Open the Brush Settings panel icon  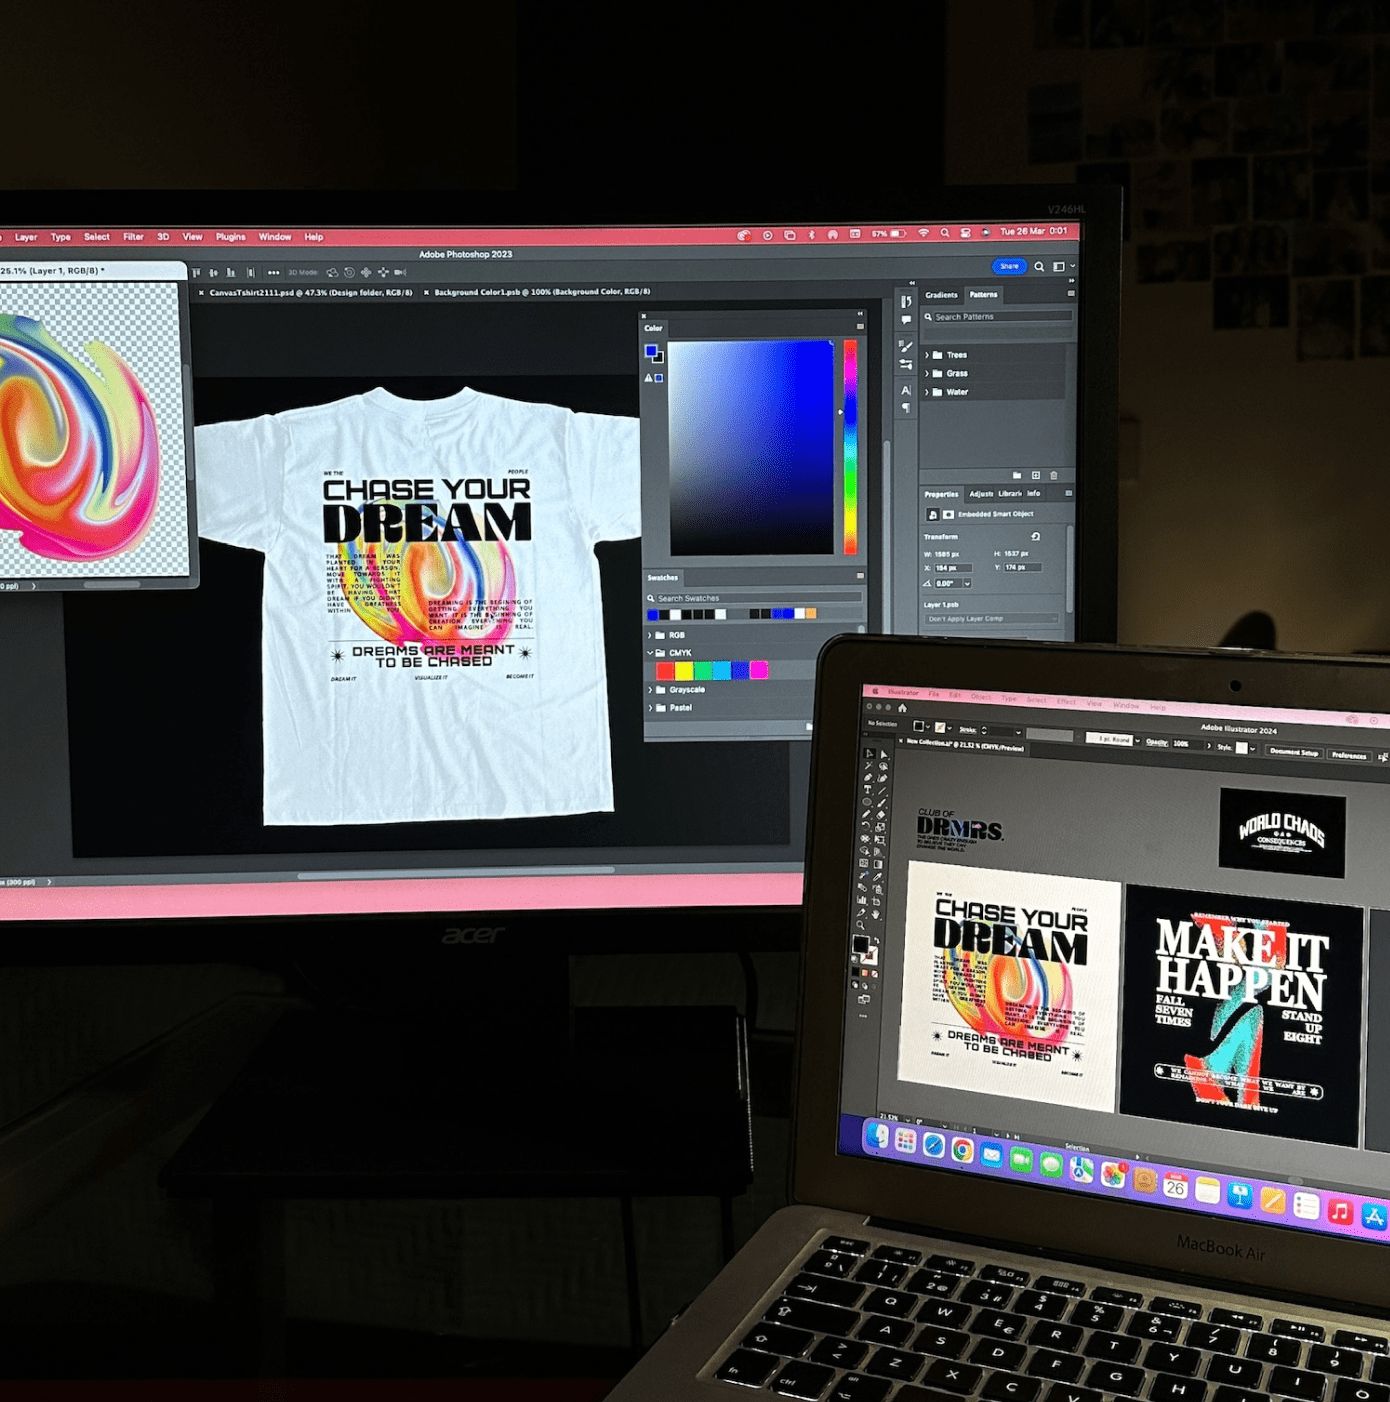click(x=906, y=364)
